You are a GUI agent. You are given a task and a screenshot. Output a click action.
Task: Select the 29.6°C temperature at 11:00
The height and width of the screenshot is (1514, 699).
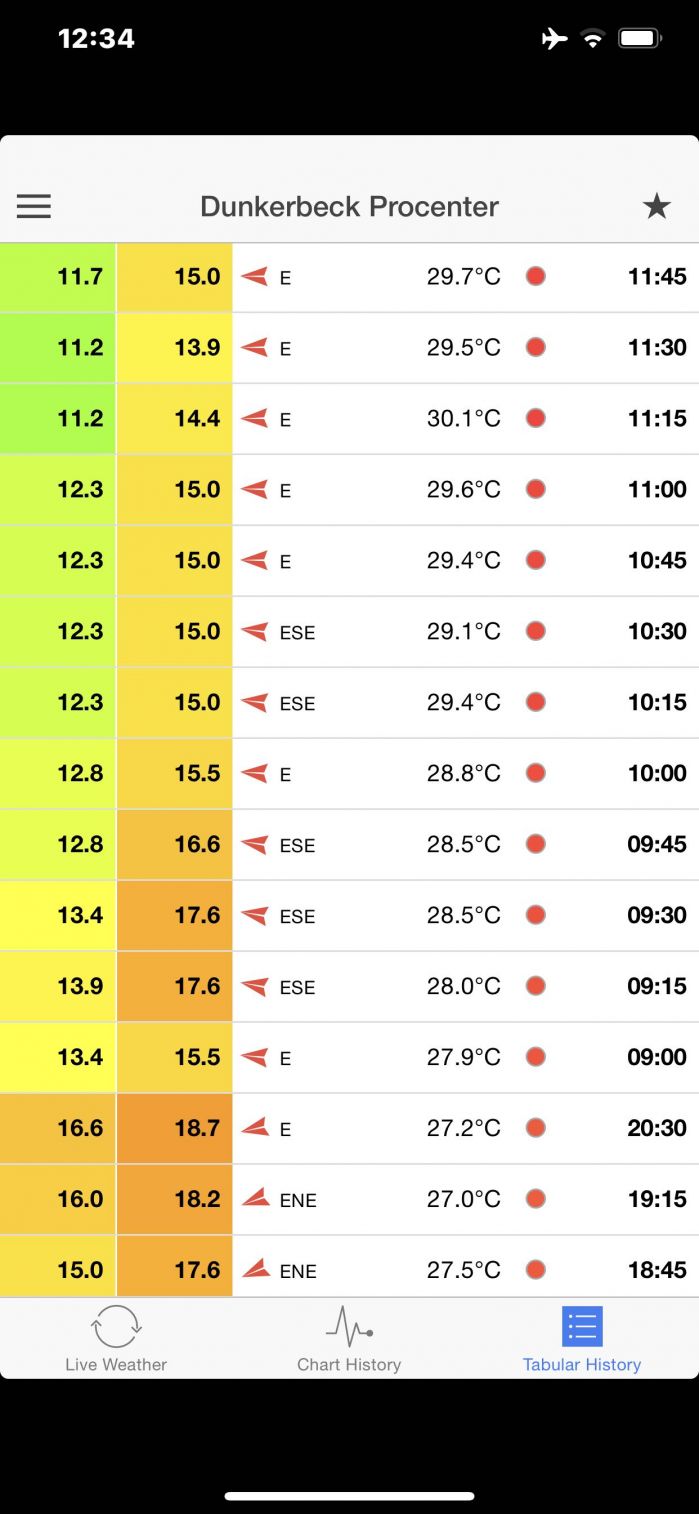point(464,489)
